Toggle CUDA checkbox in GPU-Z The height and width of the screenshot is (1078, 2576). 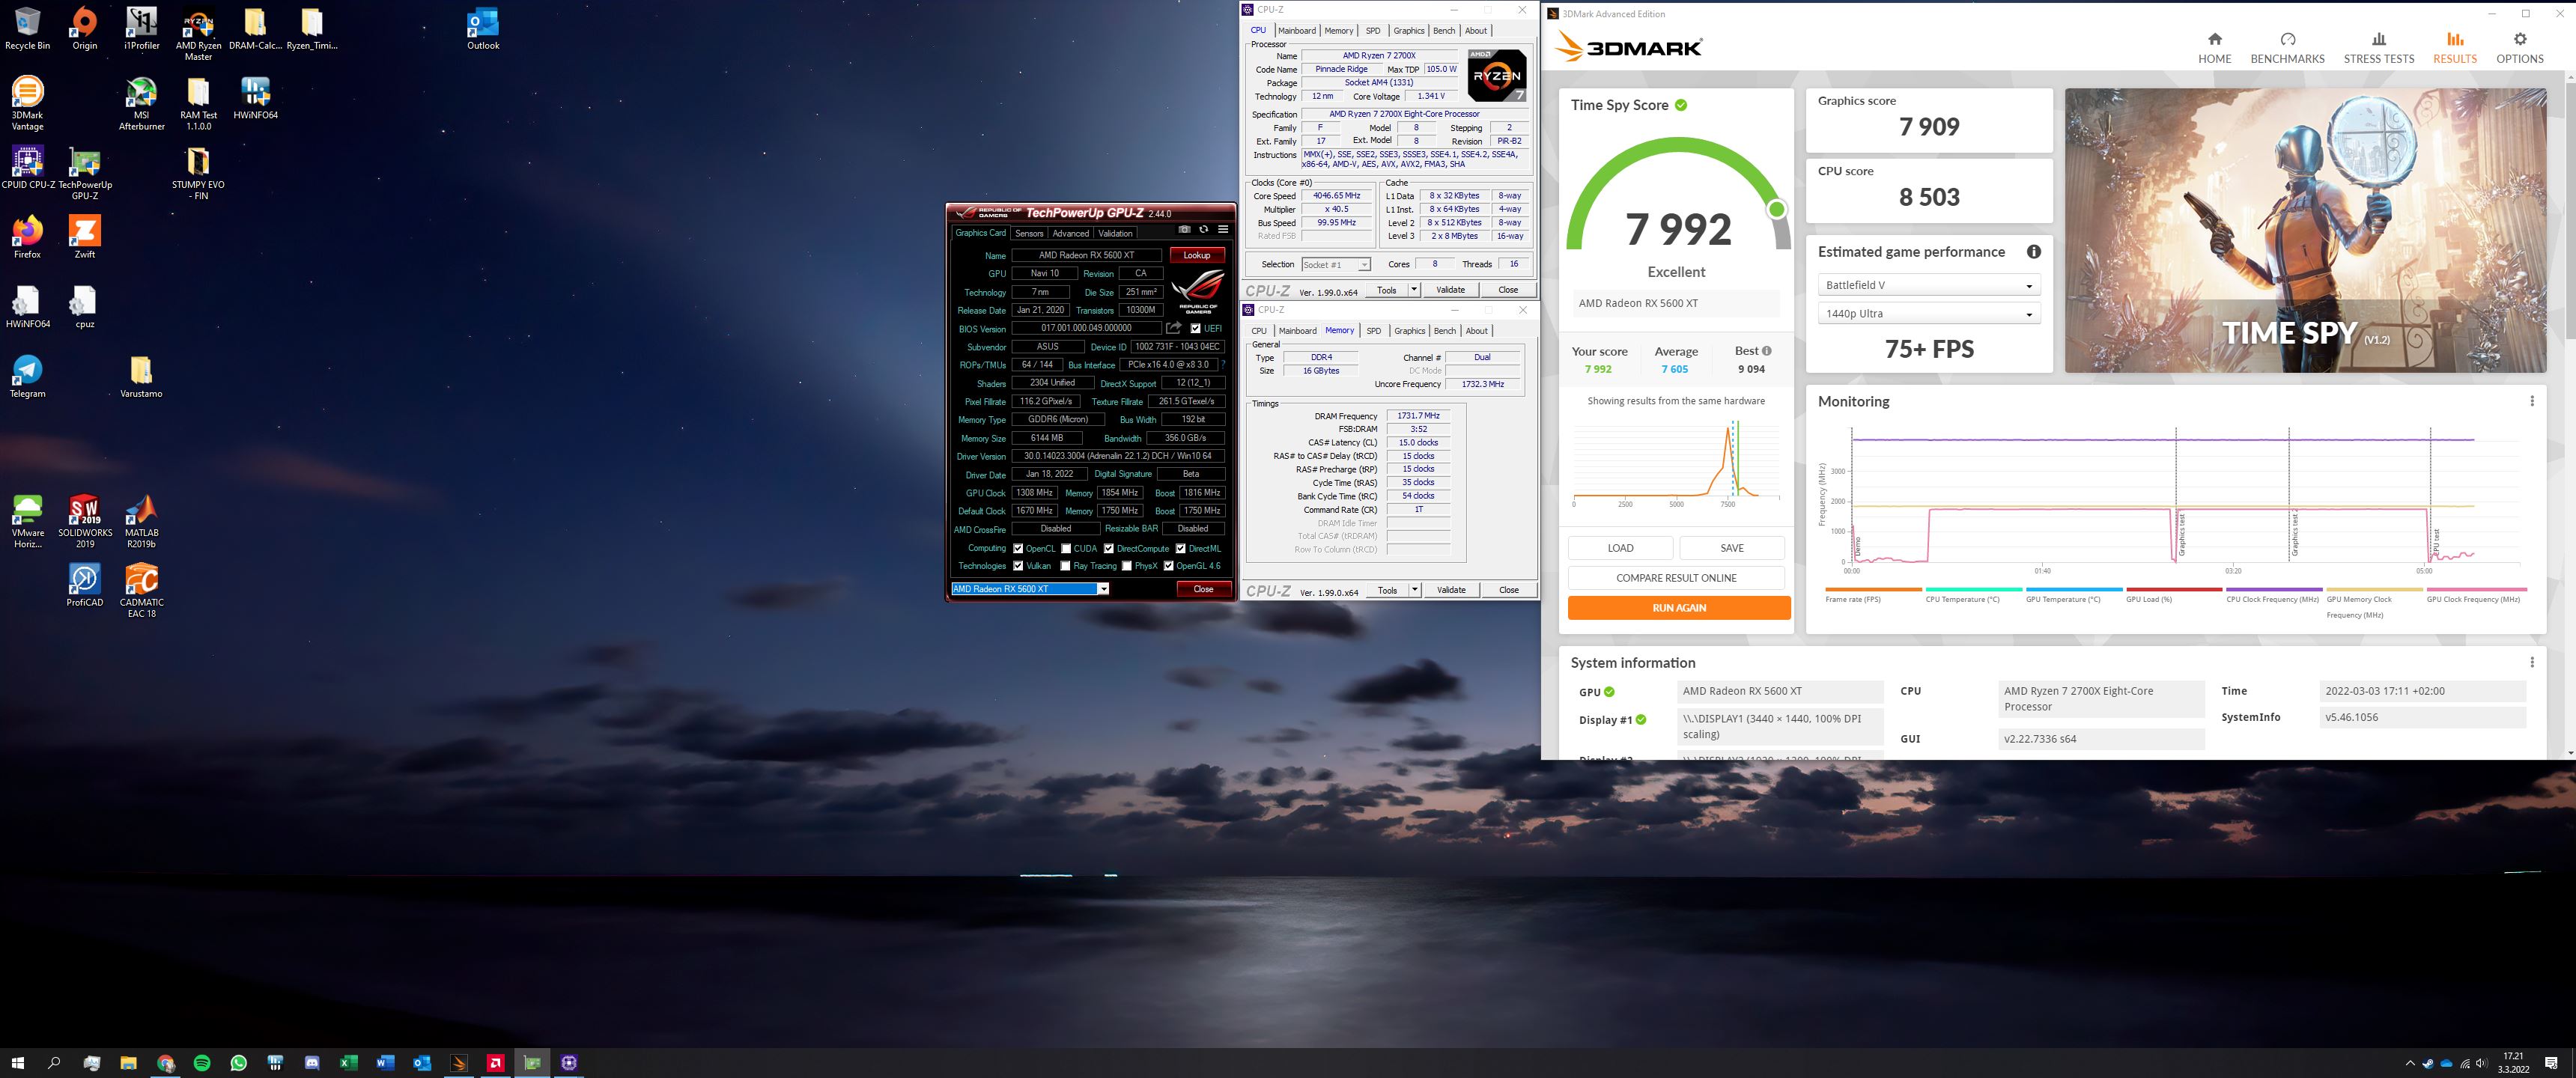[1066, 548]
